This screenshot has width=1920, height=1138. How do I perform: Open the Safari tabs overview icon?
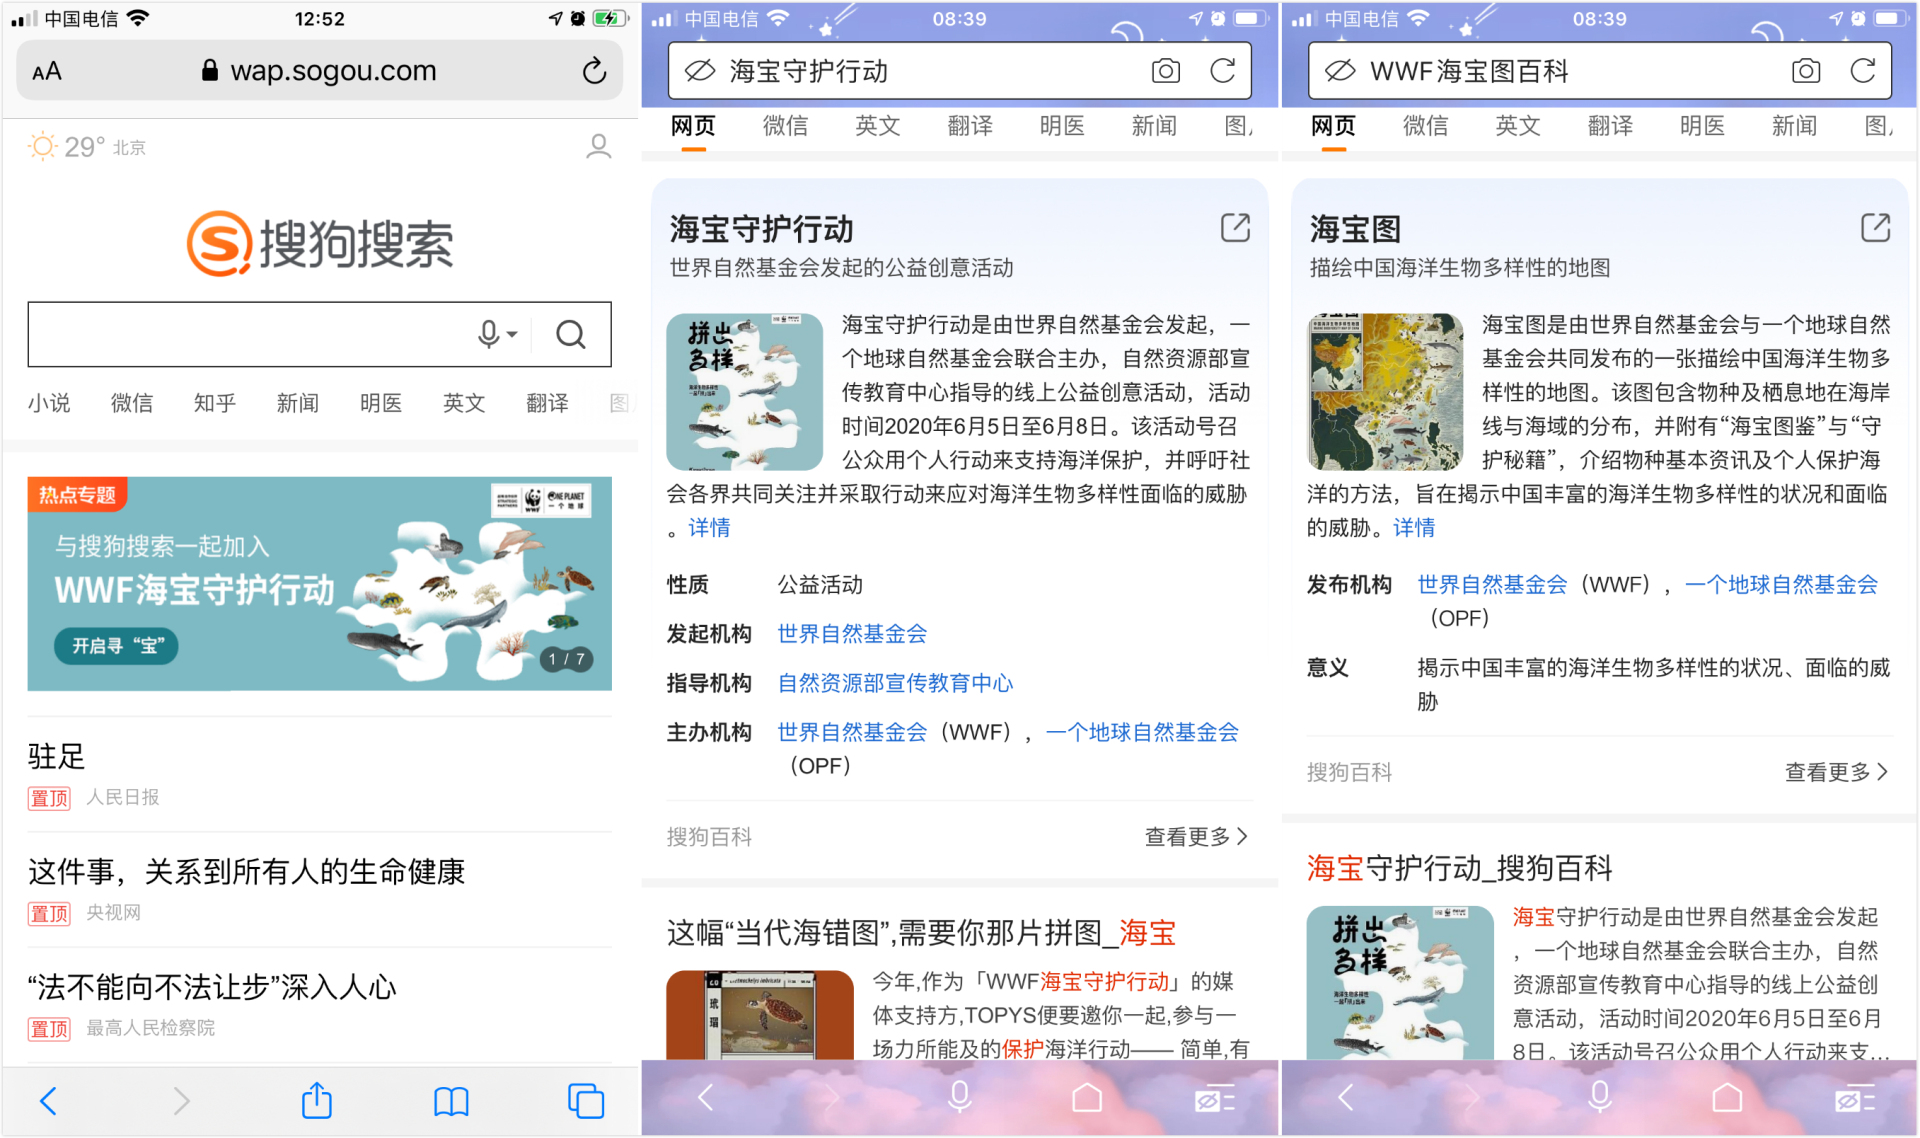coord(586,1101)
